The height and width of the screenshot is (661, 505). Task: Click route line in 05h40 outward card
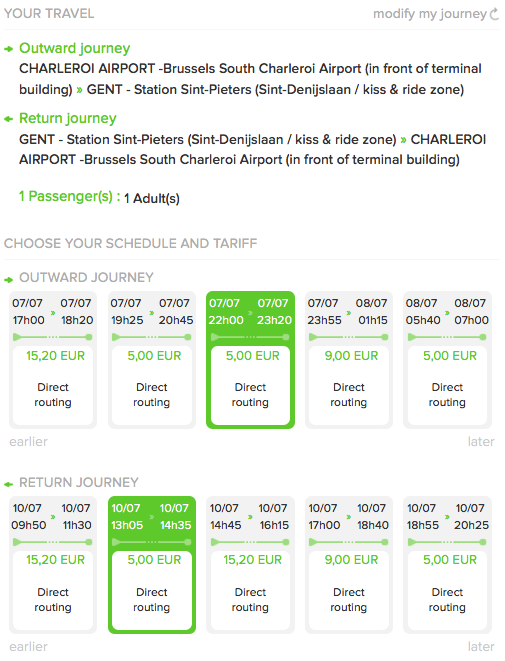pyautogui.click(x=447, y=337)
